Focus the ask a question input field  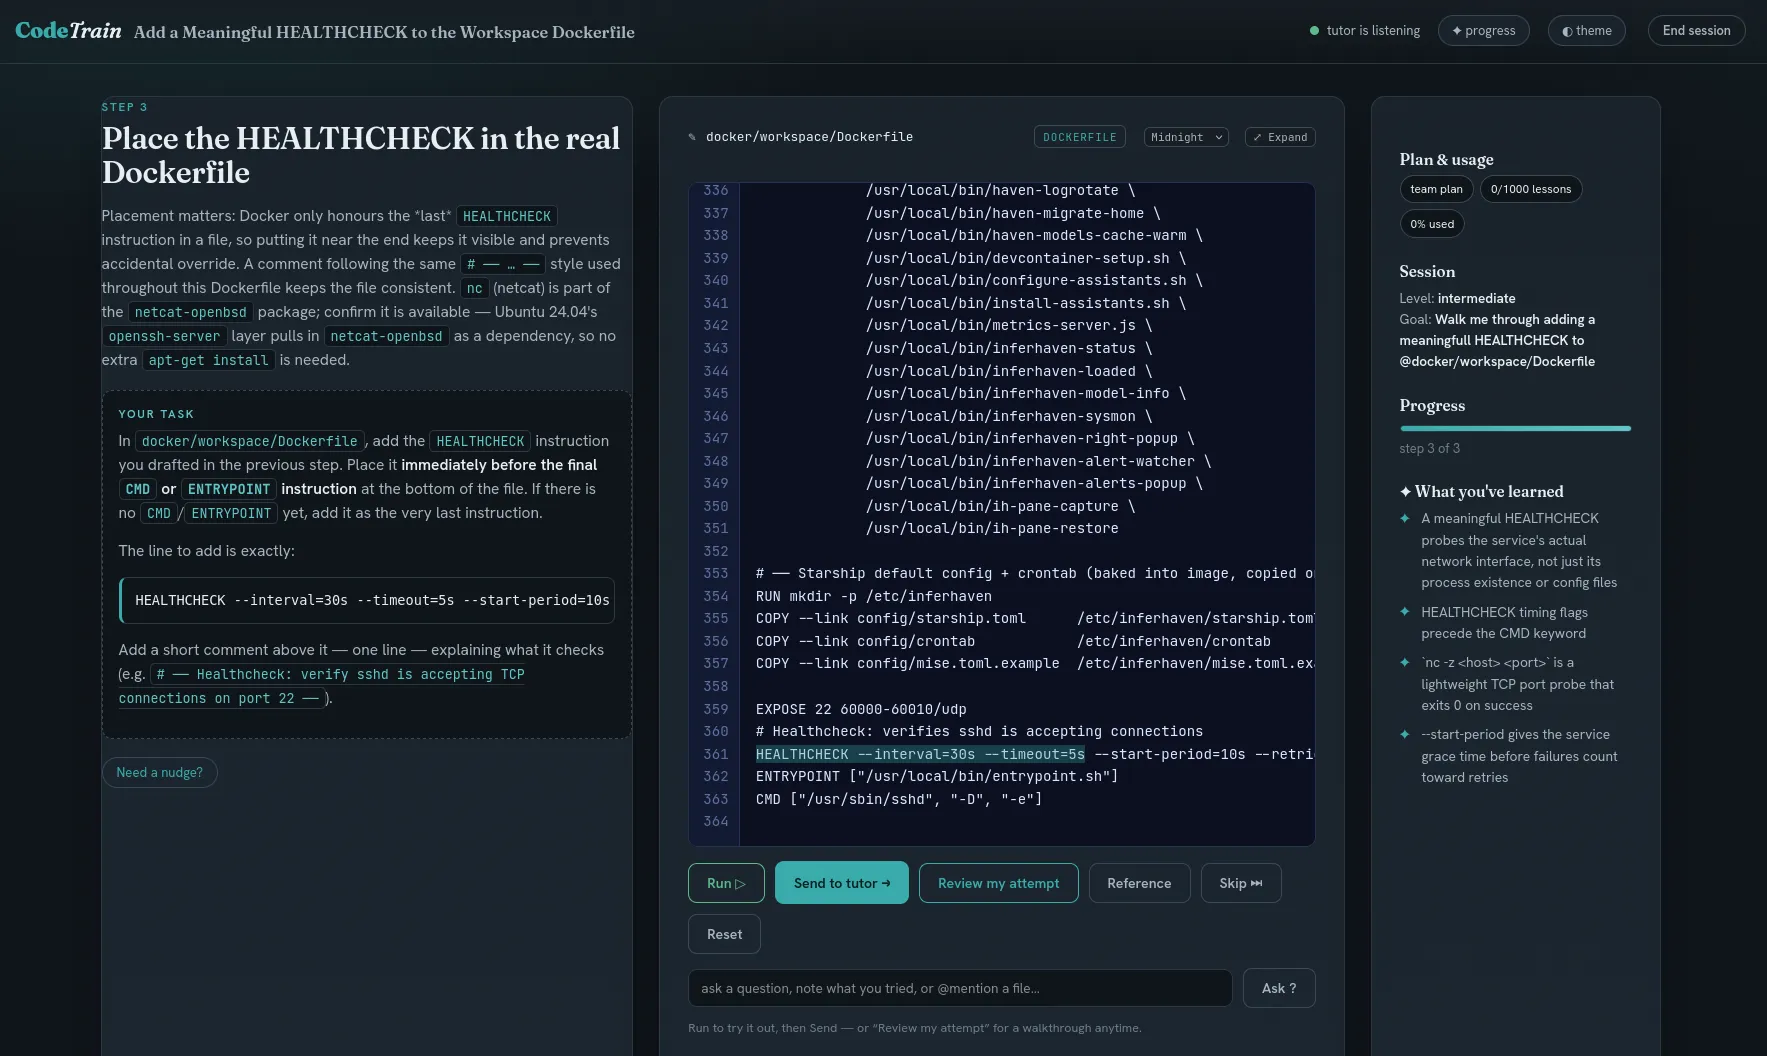(960, 988)
